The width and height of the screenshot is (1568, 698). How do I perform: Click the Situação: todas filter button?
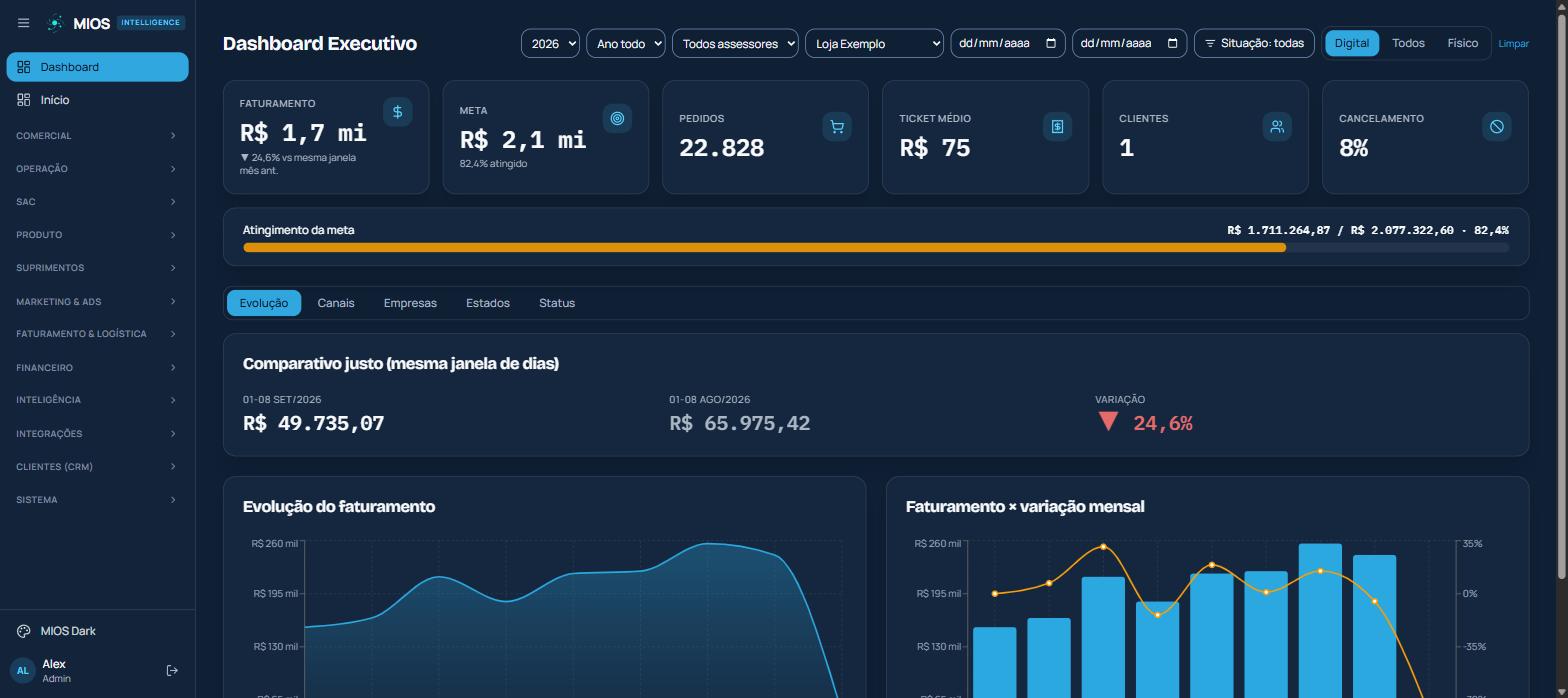pyautogui.click(x=1254, y=43)
